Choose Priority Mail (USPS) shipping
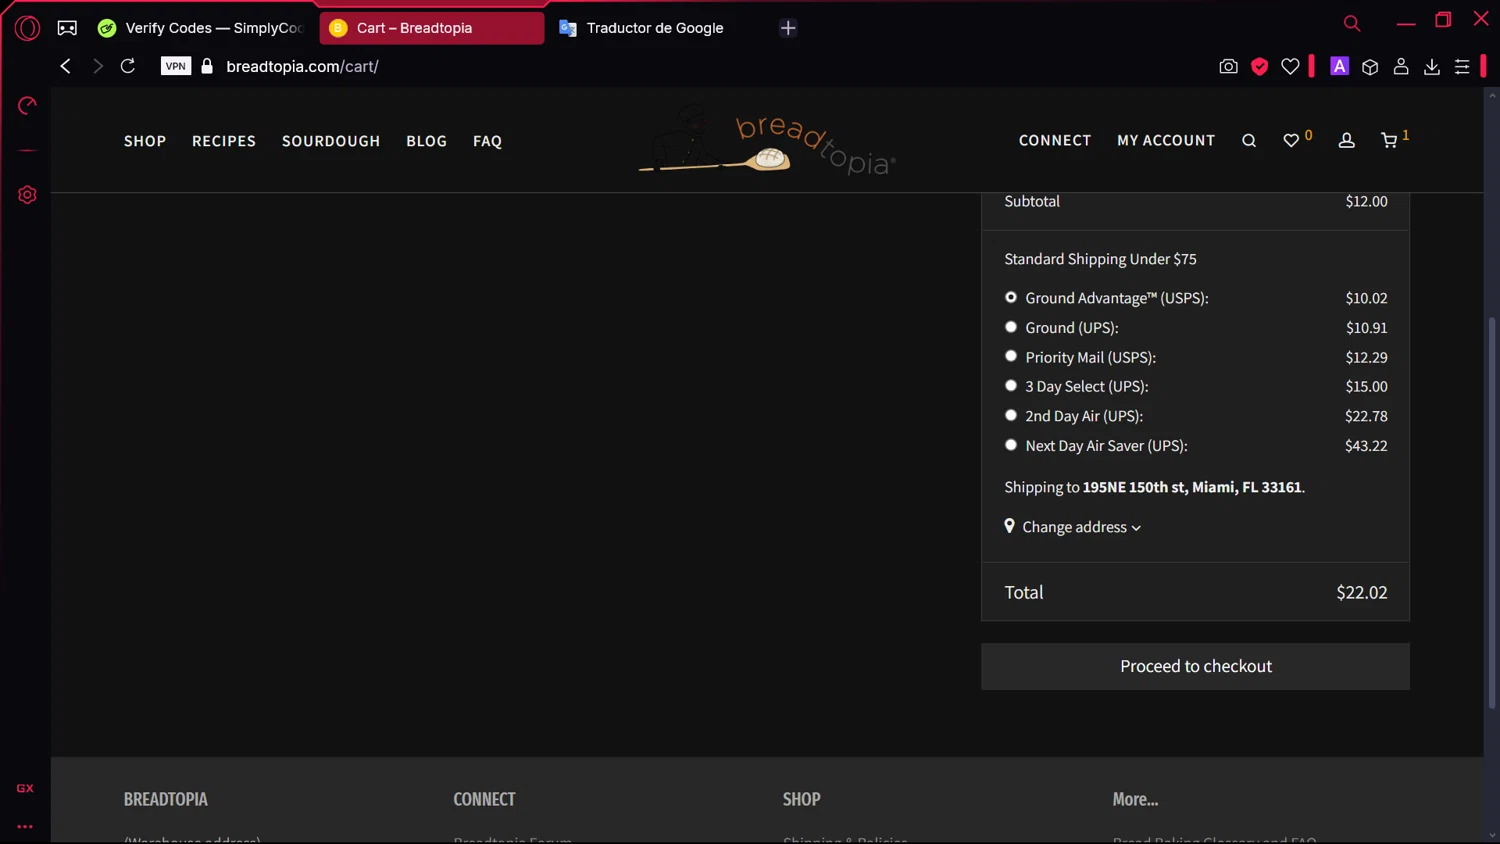The image size is (1500, 844). [x=1011, y=356]
